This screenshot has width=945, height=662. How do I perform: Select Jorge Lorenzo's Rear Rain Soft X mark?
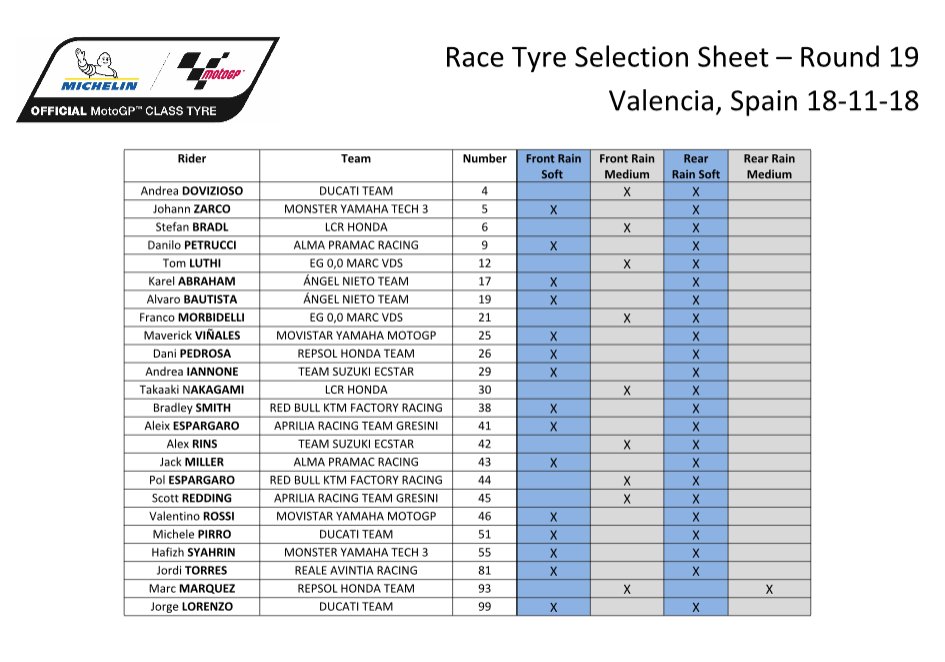click(x=695, y=607)
